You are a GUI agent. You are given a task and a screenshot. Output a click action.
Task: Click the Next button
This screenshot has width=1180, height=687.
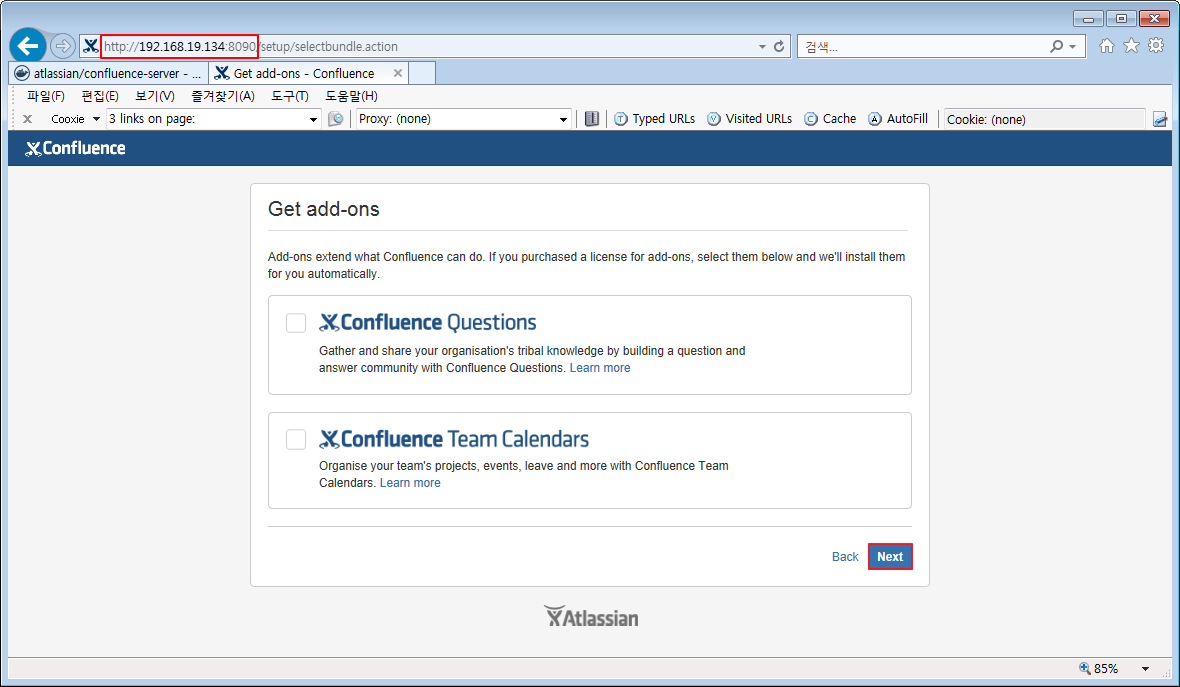(x=890, y=557)
